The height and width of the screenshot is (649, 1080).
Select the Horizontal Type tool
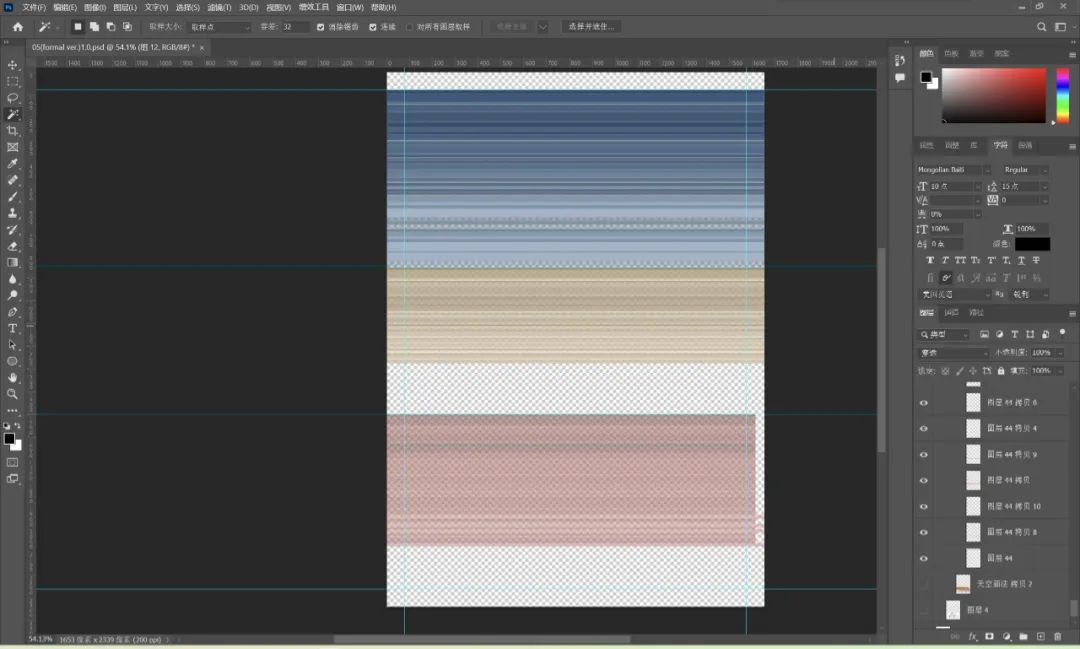point(12,329)
